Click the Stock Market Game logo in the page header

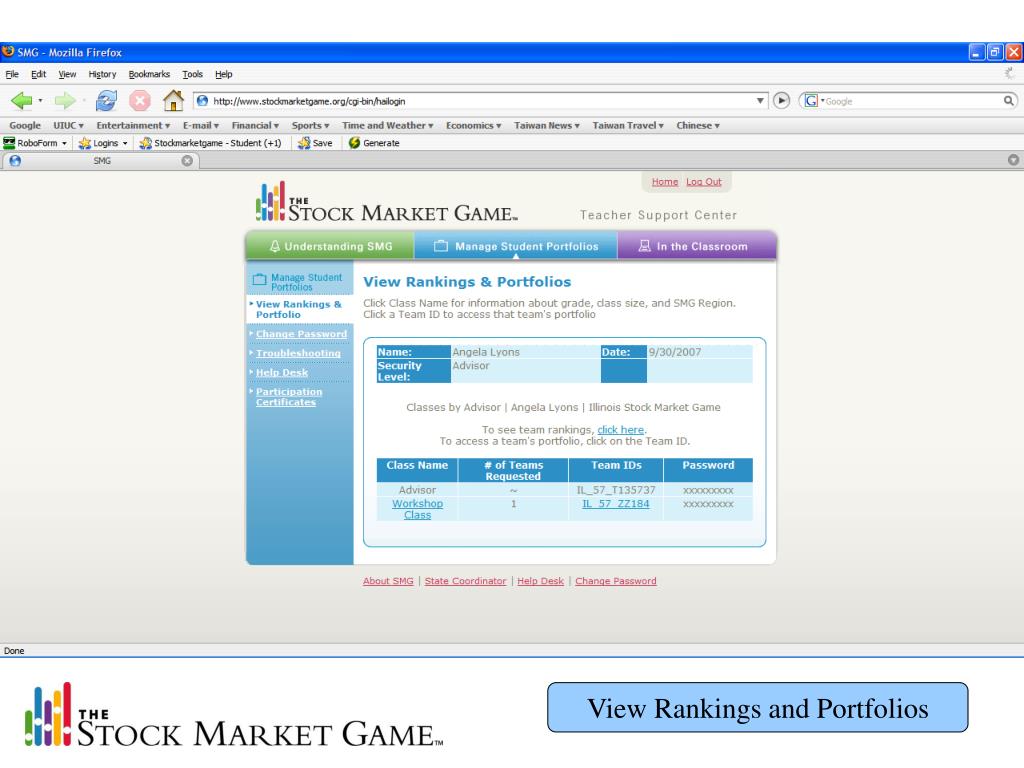point(387,202)
